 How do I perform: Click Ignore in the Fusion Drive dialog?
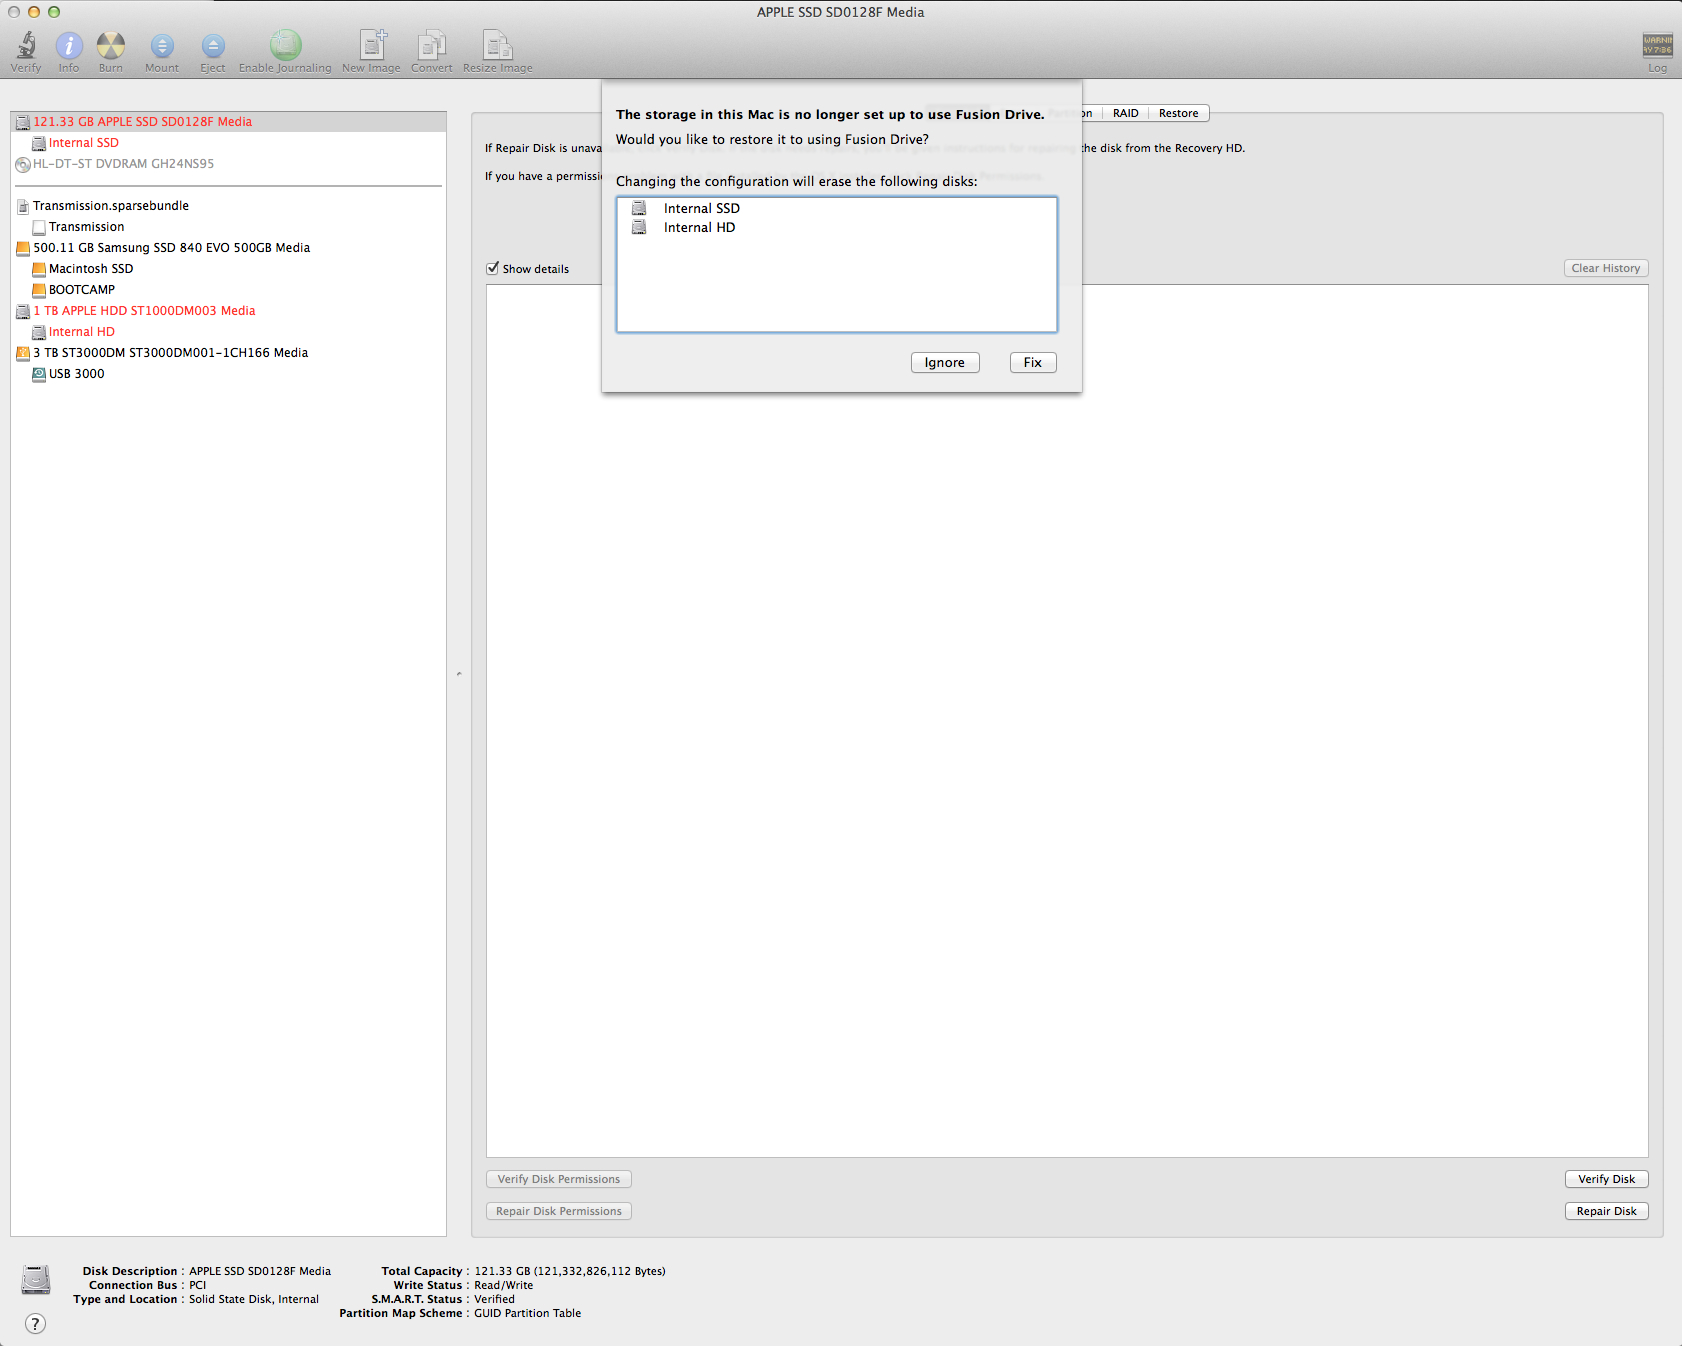(x=945, y=362)
